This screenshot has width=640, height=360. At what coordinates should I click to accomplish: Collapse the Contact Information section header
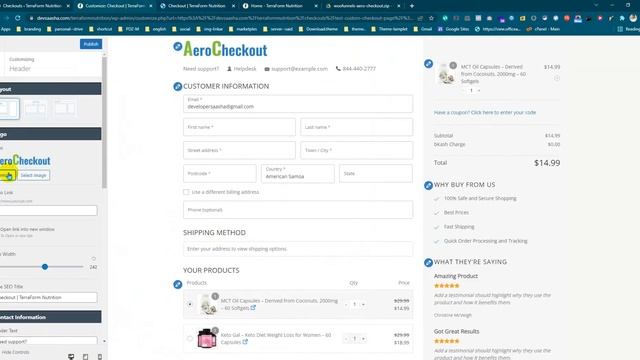tap(51, 317)
